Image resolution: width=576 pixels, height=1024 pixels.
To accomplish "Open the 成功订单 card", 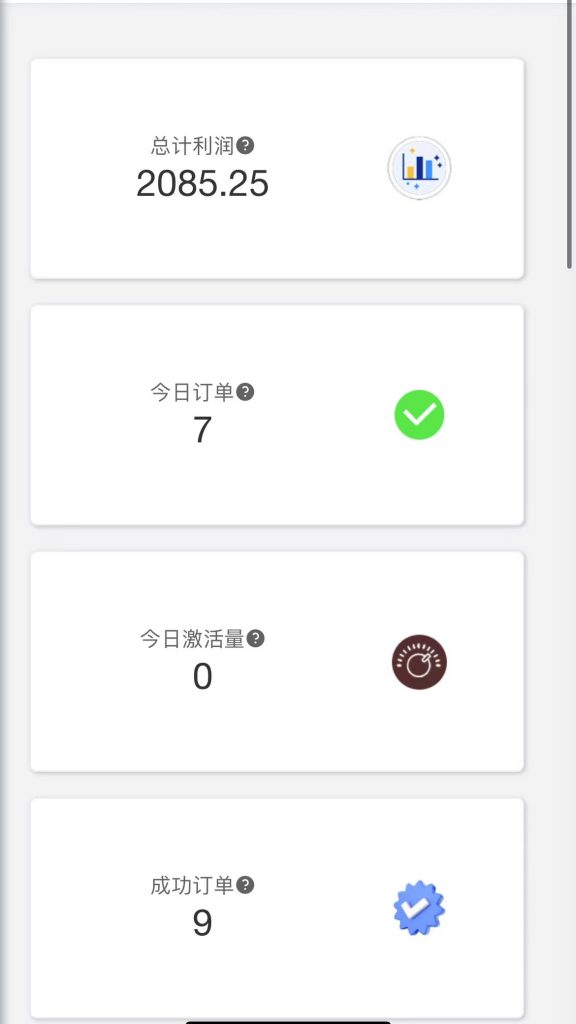I will (x=276, y=906).
